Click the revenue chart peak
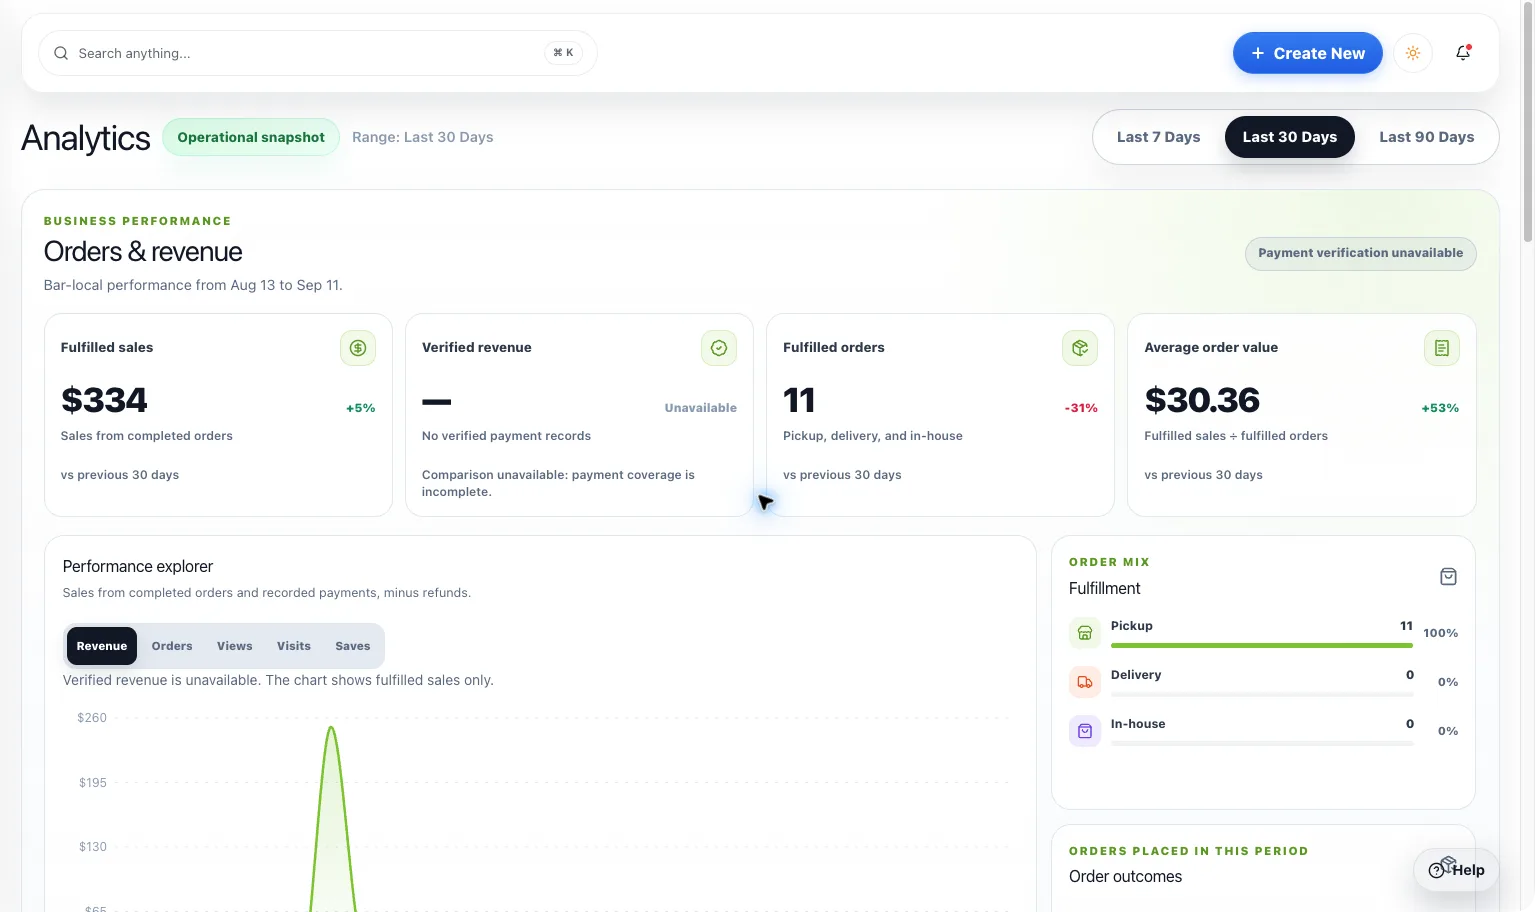The height and width of the screenshot is (912, 1535). coord(331,728)
